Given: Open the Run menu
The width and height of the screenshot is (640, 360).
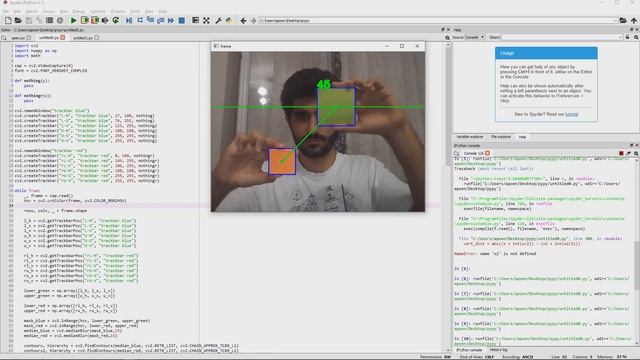Looking at the screenshot, I should (64, 11).
